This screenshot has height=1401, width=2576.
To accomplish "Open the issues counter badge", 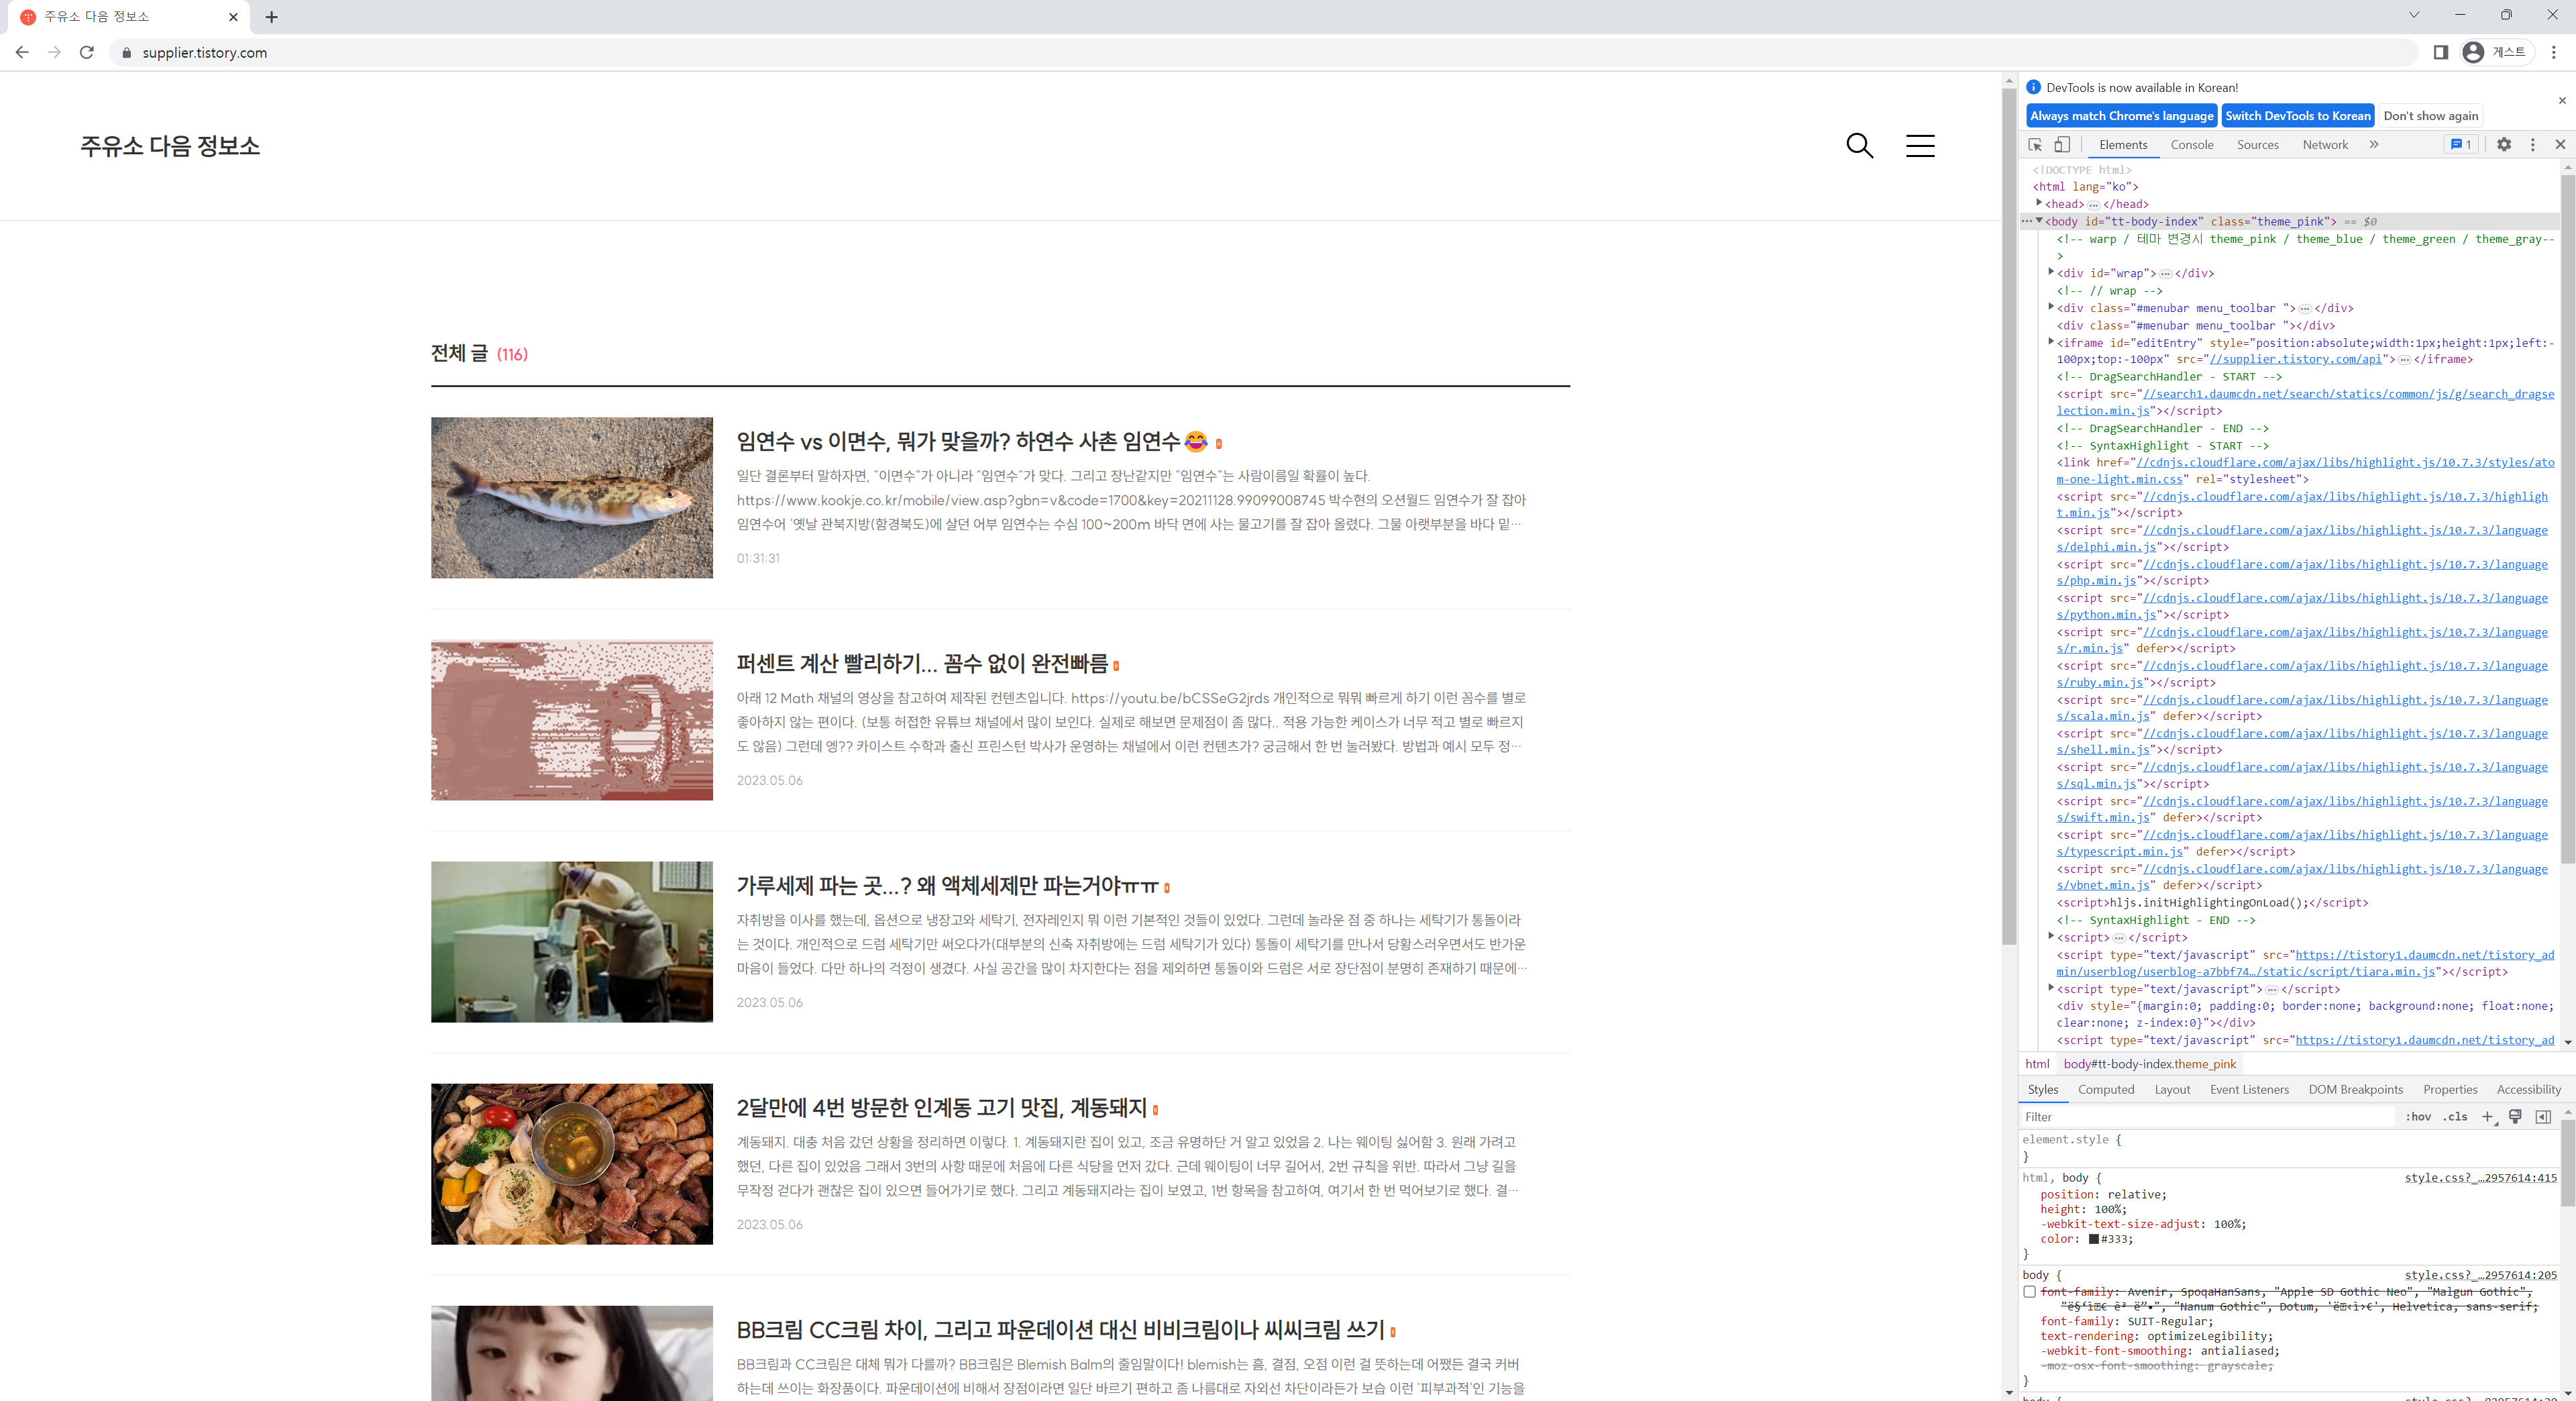I will [2461, 145].
